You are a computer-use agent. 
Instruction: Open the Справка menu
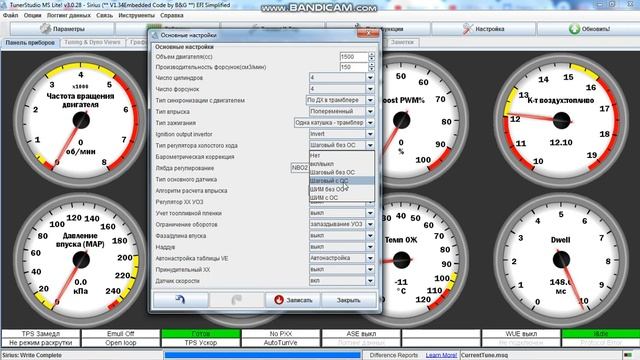point(171,16)
